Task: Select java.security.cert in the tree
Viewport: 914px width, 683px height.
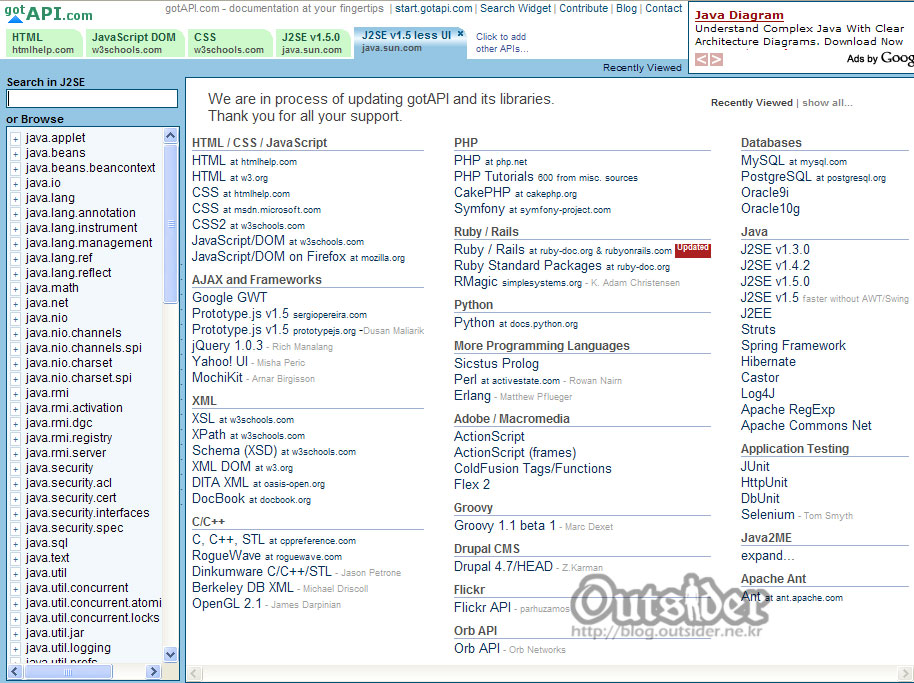Action: [x=71, y=498]
